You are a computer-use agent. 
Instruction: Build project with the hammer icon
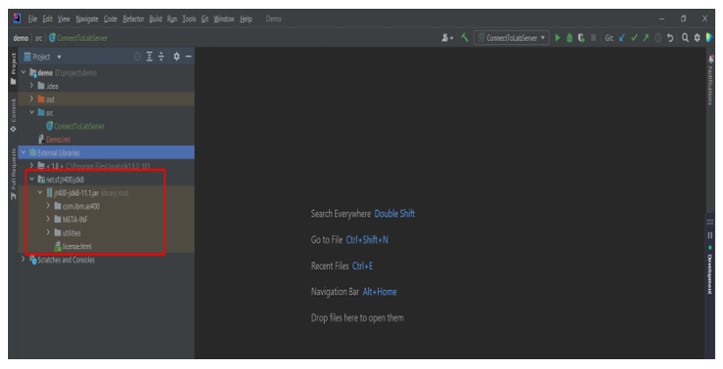pyautogui.click(x=465, y=38)
